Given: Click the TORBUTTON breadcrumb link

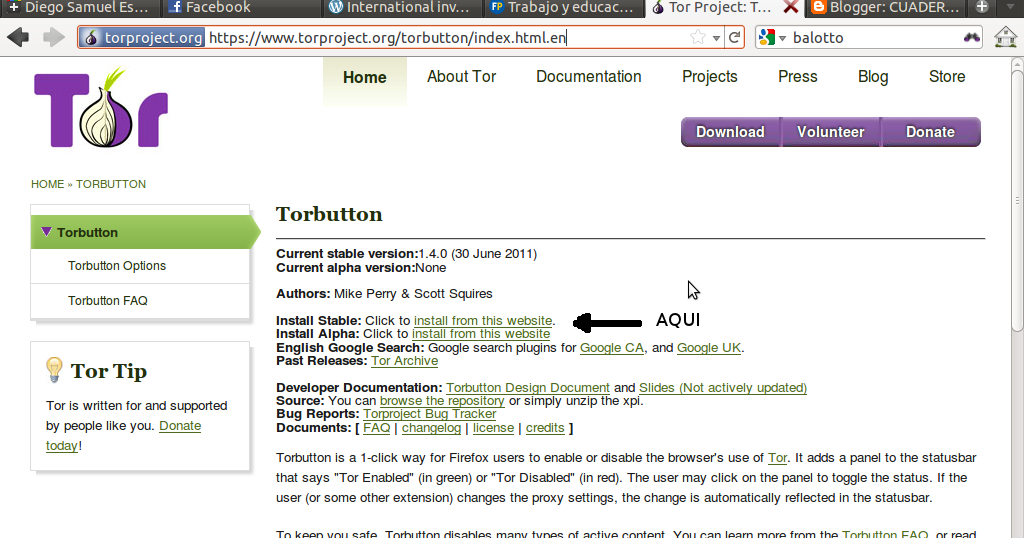Looking at the screenshot, I should click(x=111, y=184).
